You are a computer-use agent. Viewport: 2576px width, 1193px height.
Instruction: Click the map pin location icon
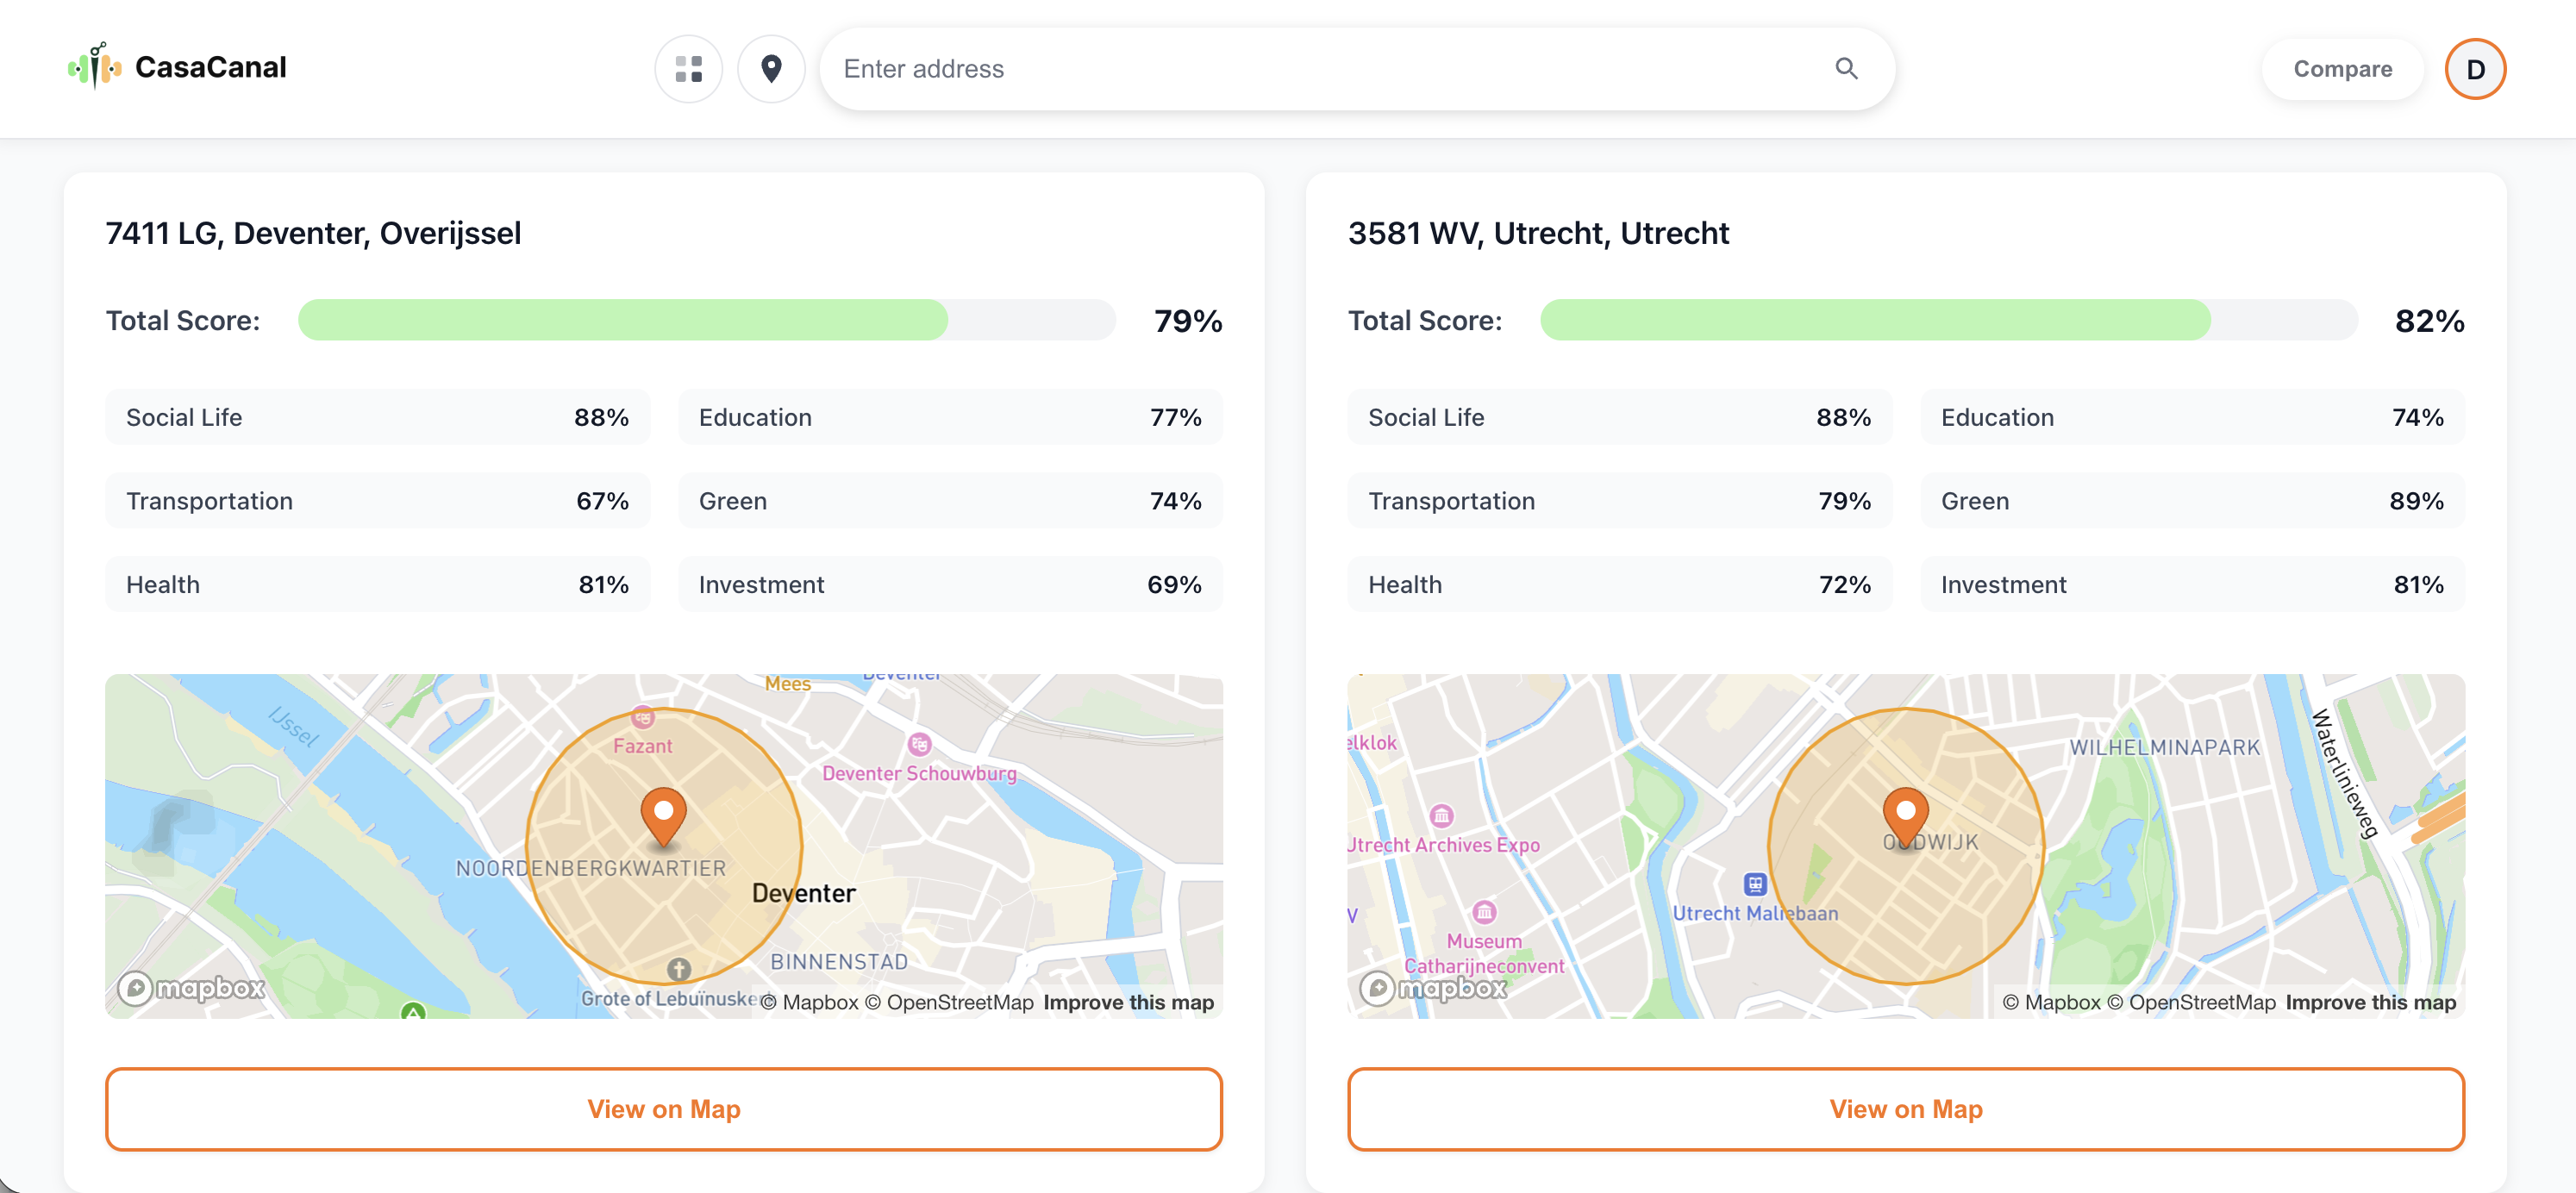(770, 69)
